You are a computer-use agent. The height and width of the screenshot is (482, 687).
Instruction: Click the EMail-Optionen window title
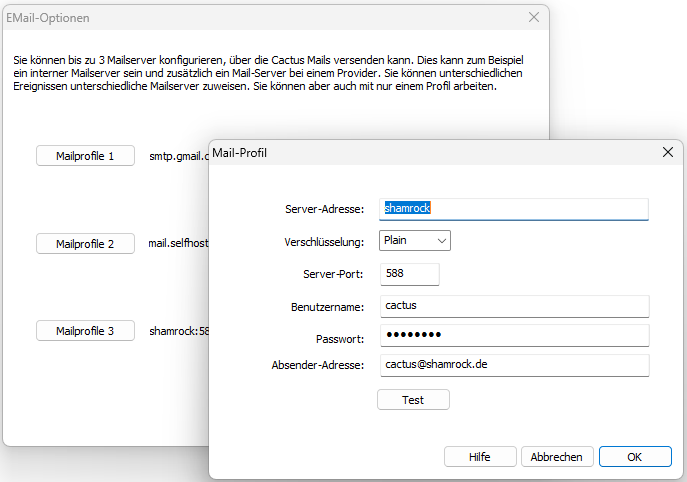48,18
